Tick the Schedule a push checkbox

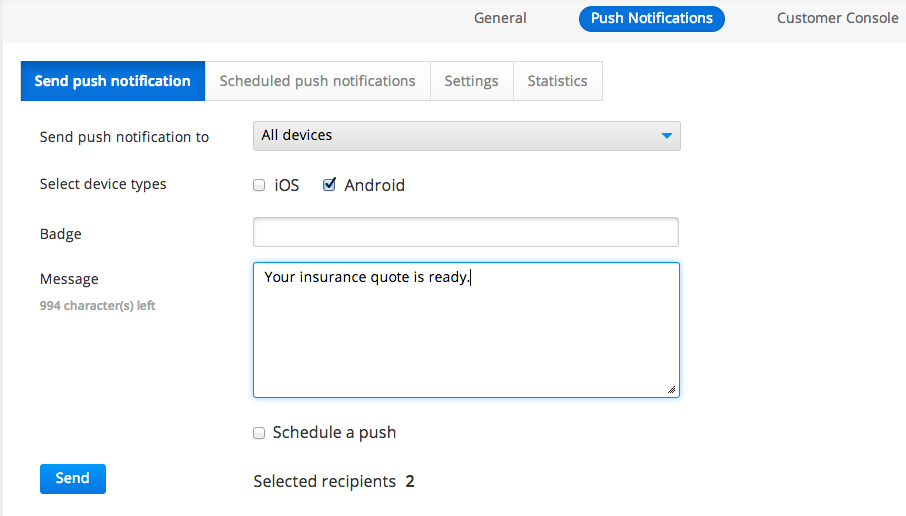(x=259, y=433)
